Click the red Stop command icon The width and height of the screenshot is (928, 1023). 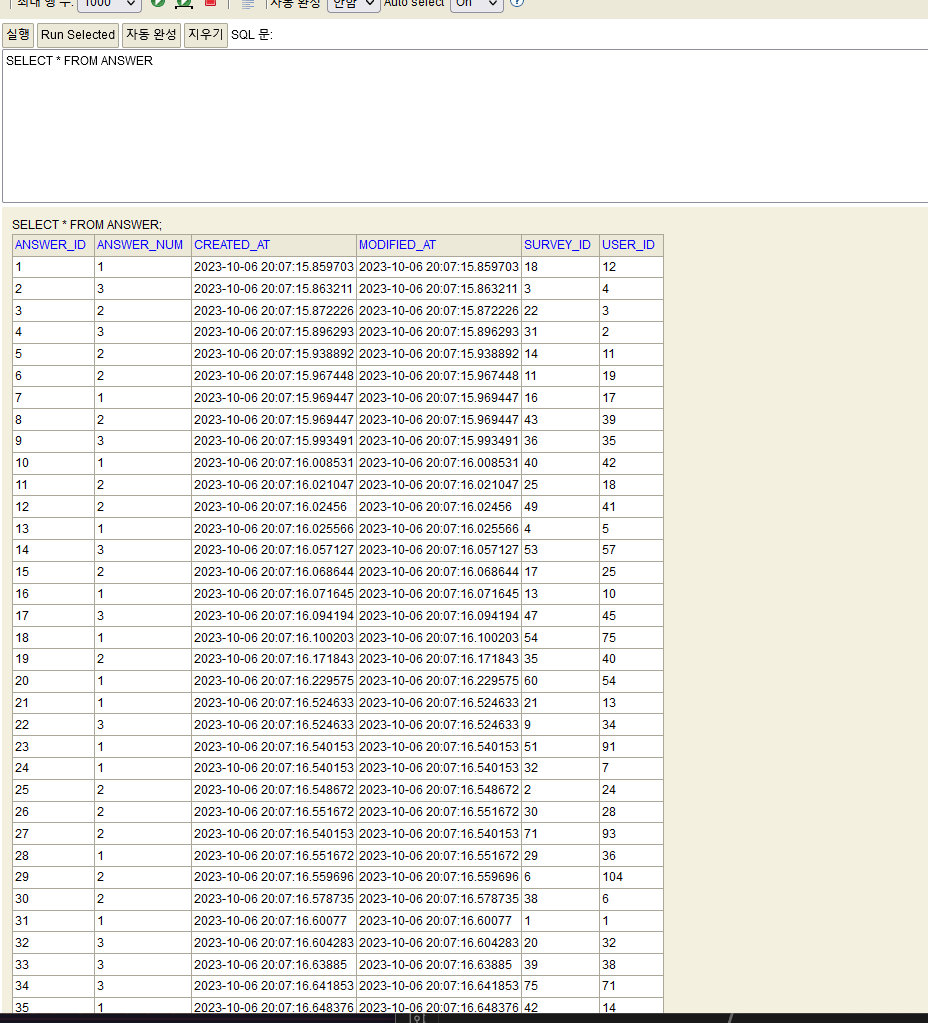[x=210, y=3]
